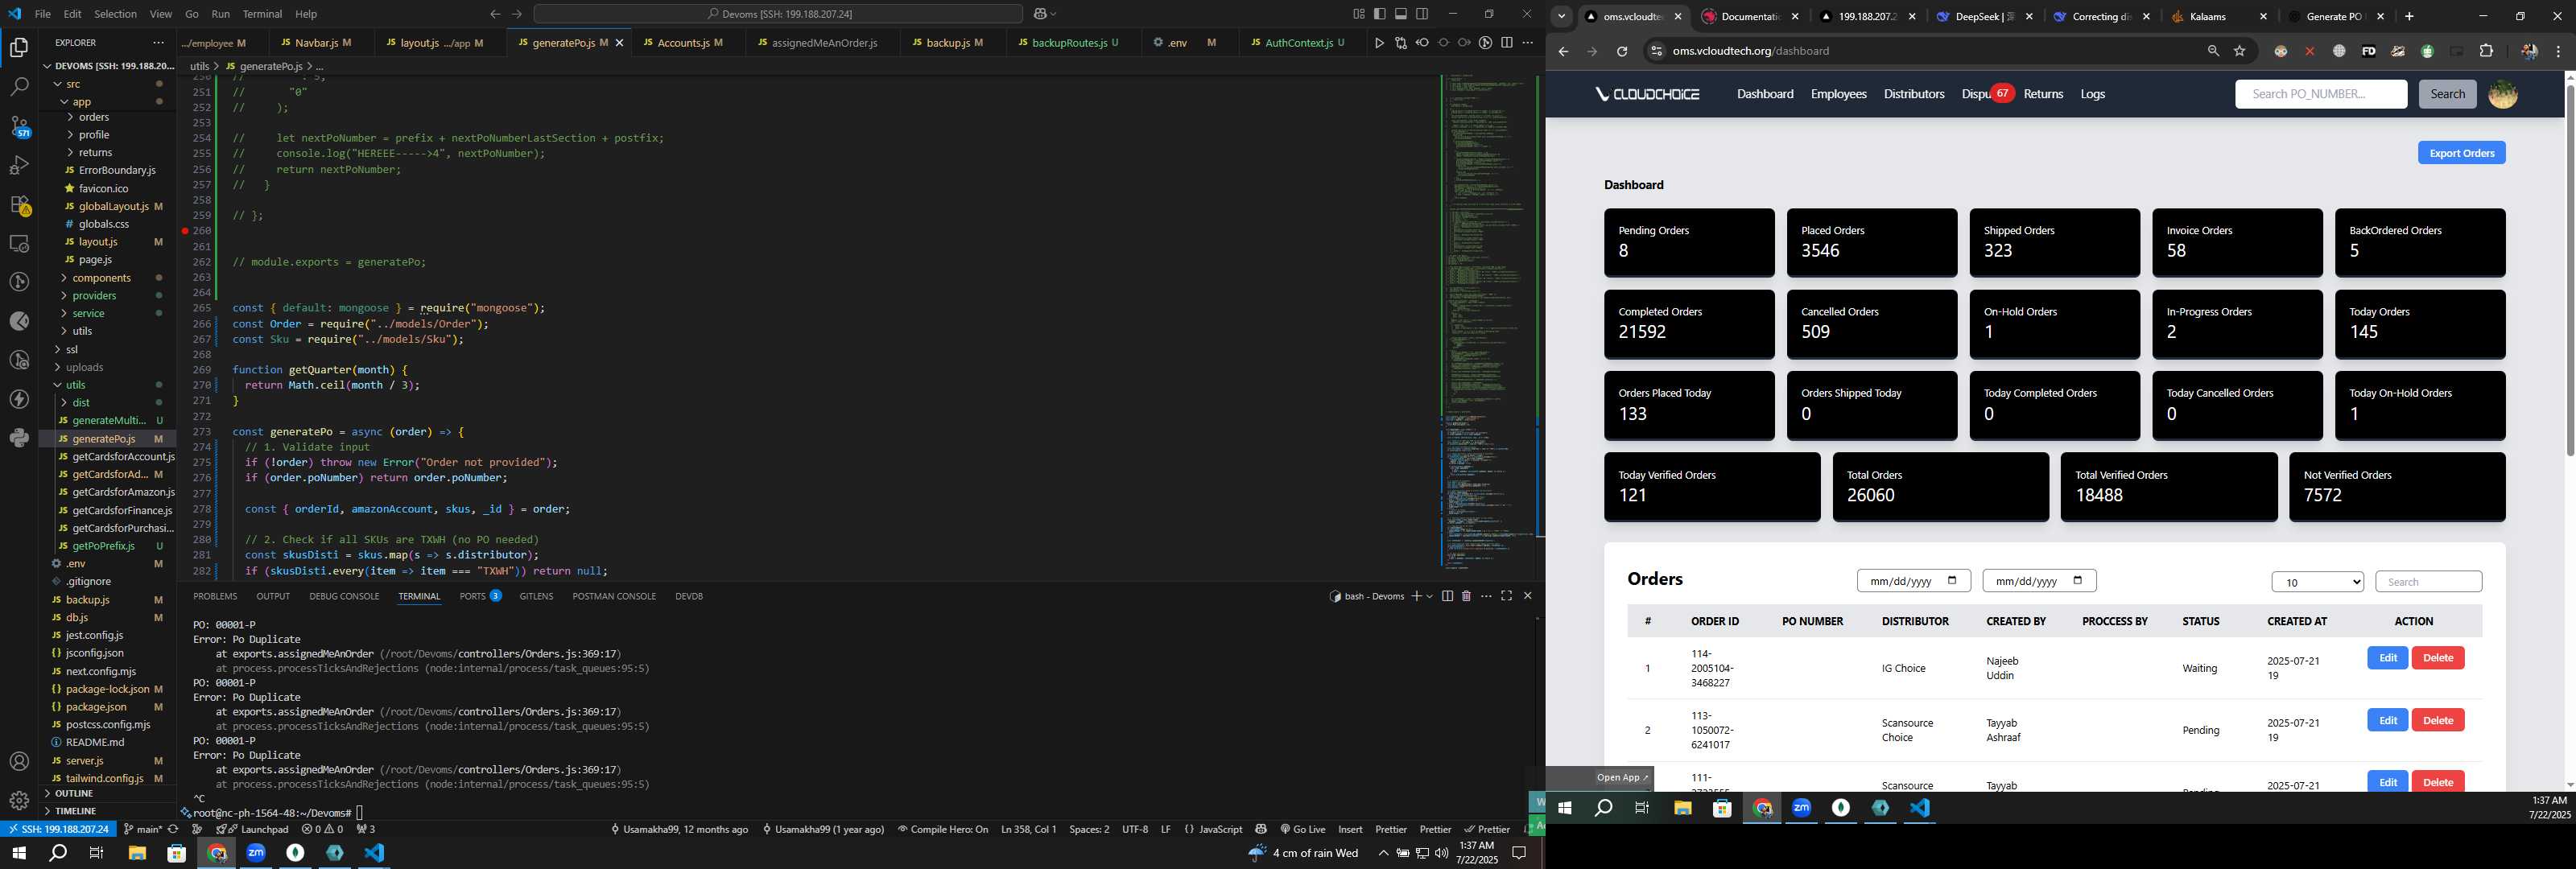The height and width of the screenshot is (869, 2576).
Task: Toggle the breakpoint on line 260
Action: pos(185,231)
